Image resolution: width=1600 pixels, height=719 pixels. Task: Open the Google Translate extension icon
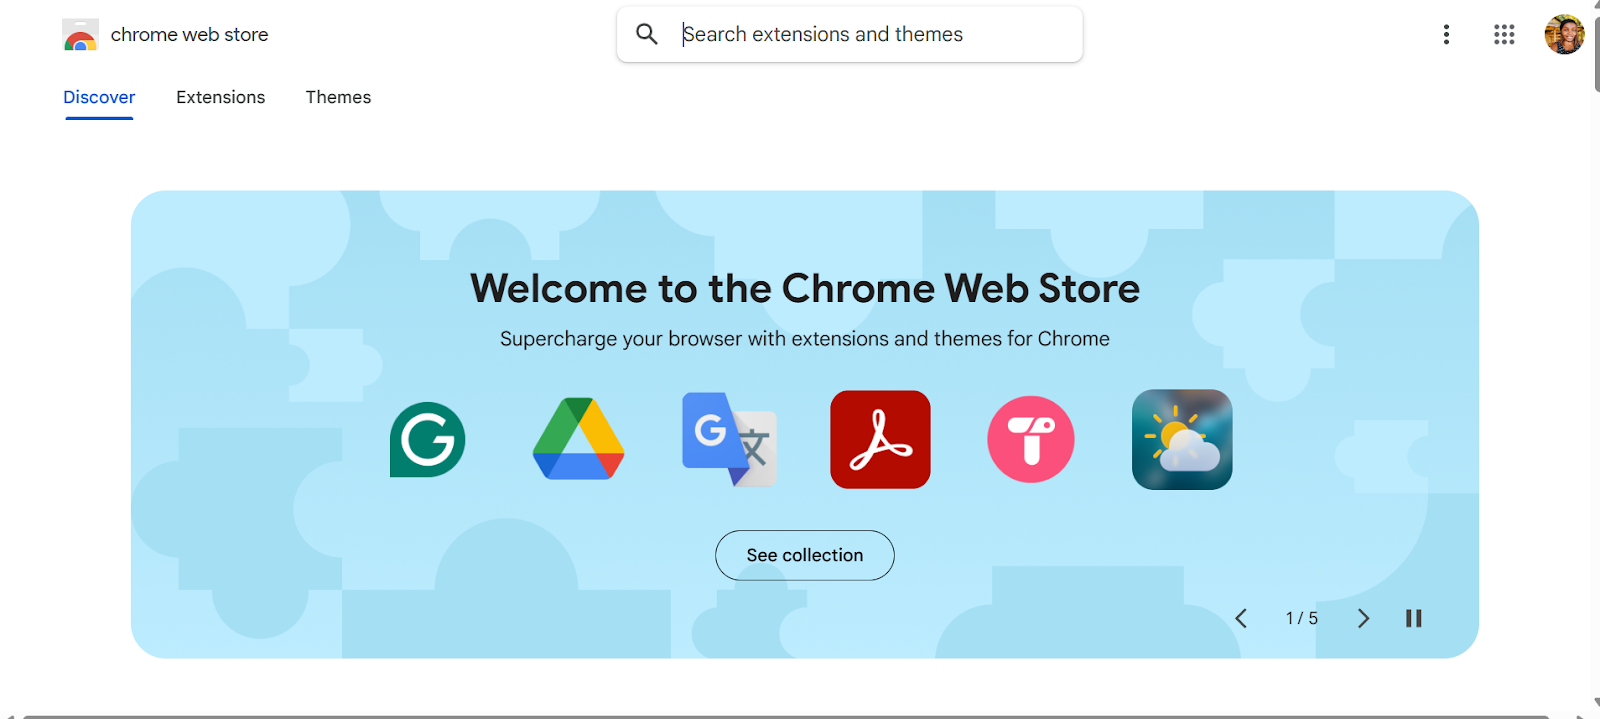click(730, 440)
